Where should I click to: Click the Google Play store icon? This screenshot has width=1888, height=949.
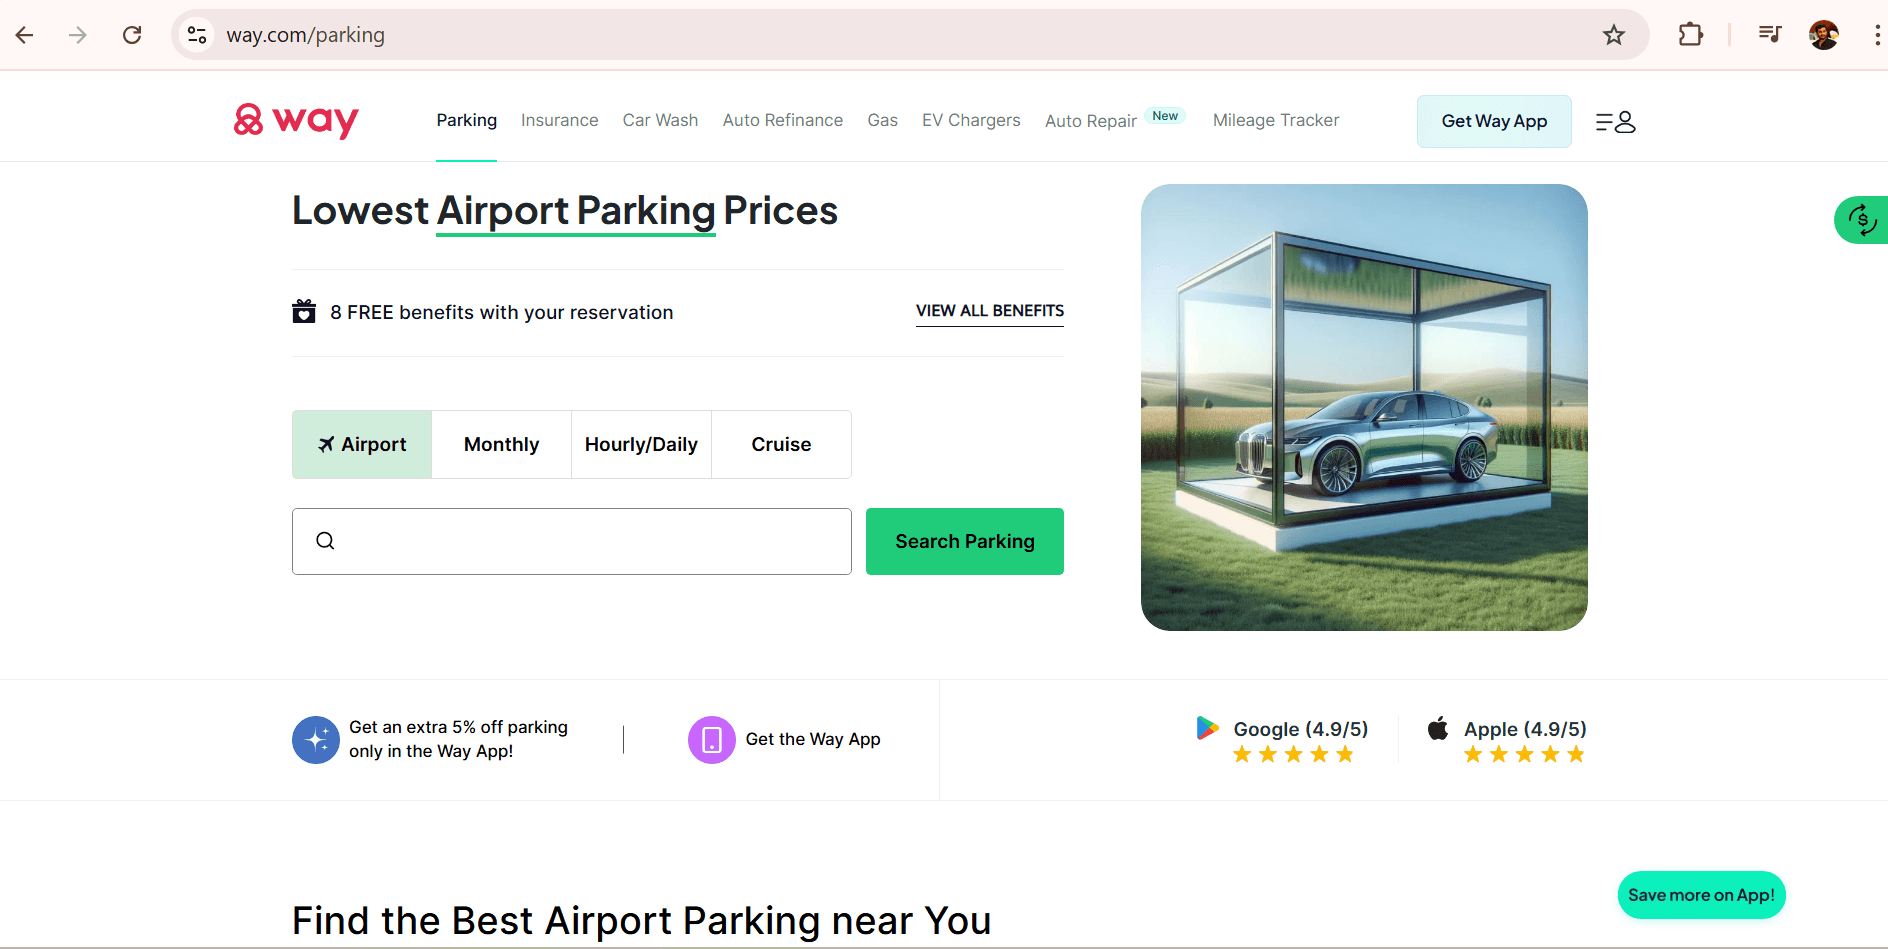tap(1207, 729)
